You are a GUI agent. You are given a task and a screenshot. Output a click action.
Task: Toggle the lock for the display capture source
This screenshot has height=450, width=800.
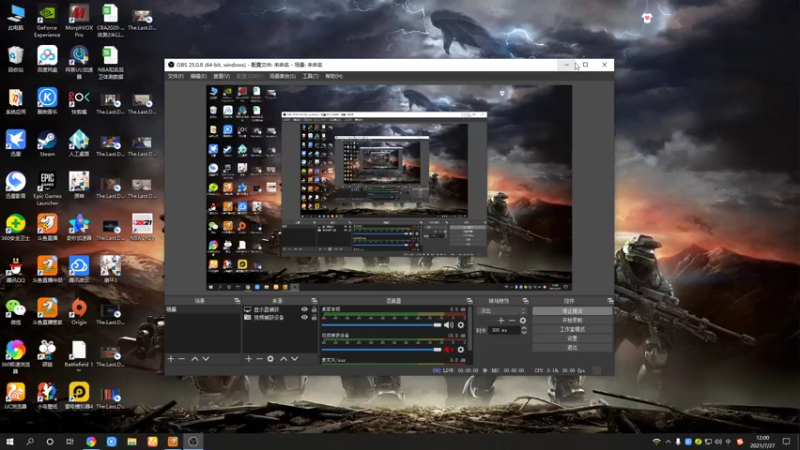[314, 309]
